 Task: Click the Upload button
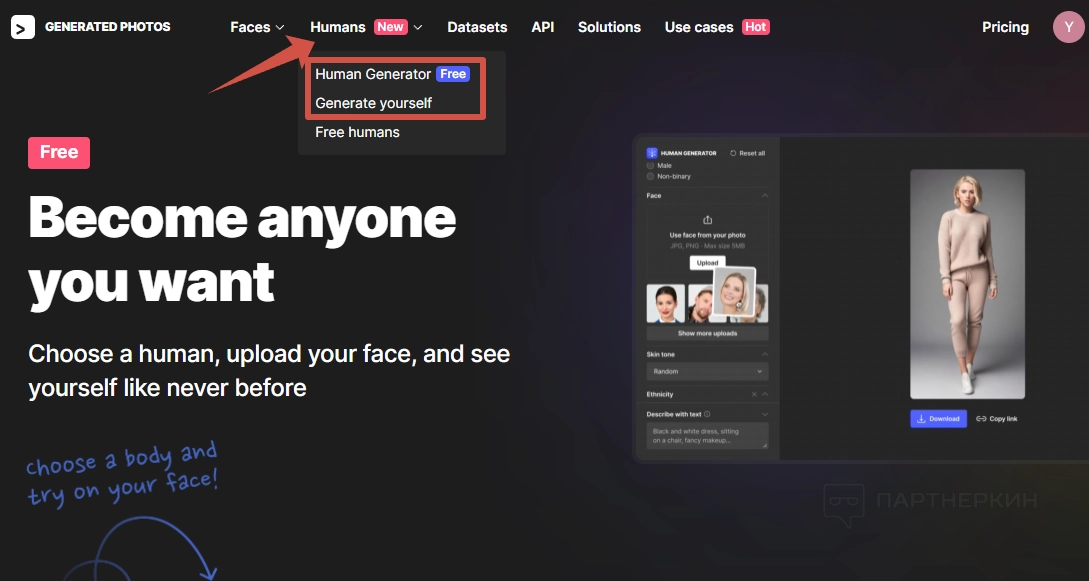tap(707, 263)
